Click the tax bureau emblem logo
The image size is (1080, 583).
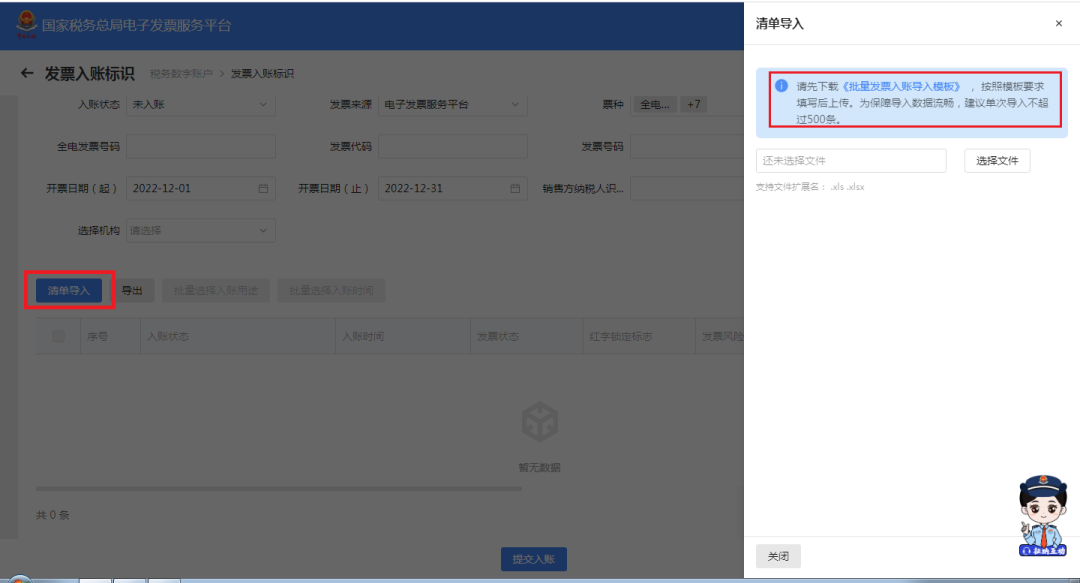coord(26,24)
